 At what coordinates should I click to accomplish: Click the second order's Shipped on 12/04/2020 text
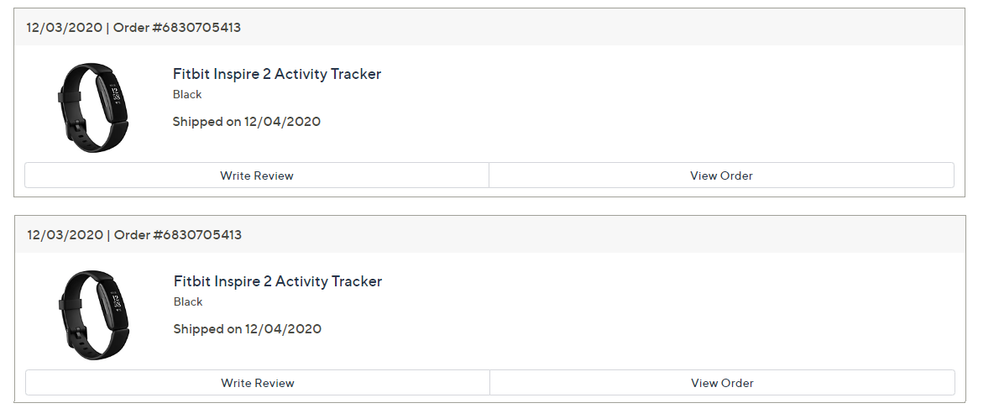click(246, 329)
